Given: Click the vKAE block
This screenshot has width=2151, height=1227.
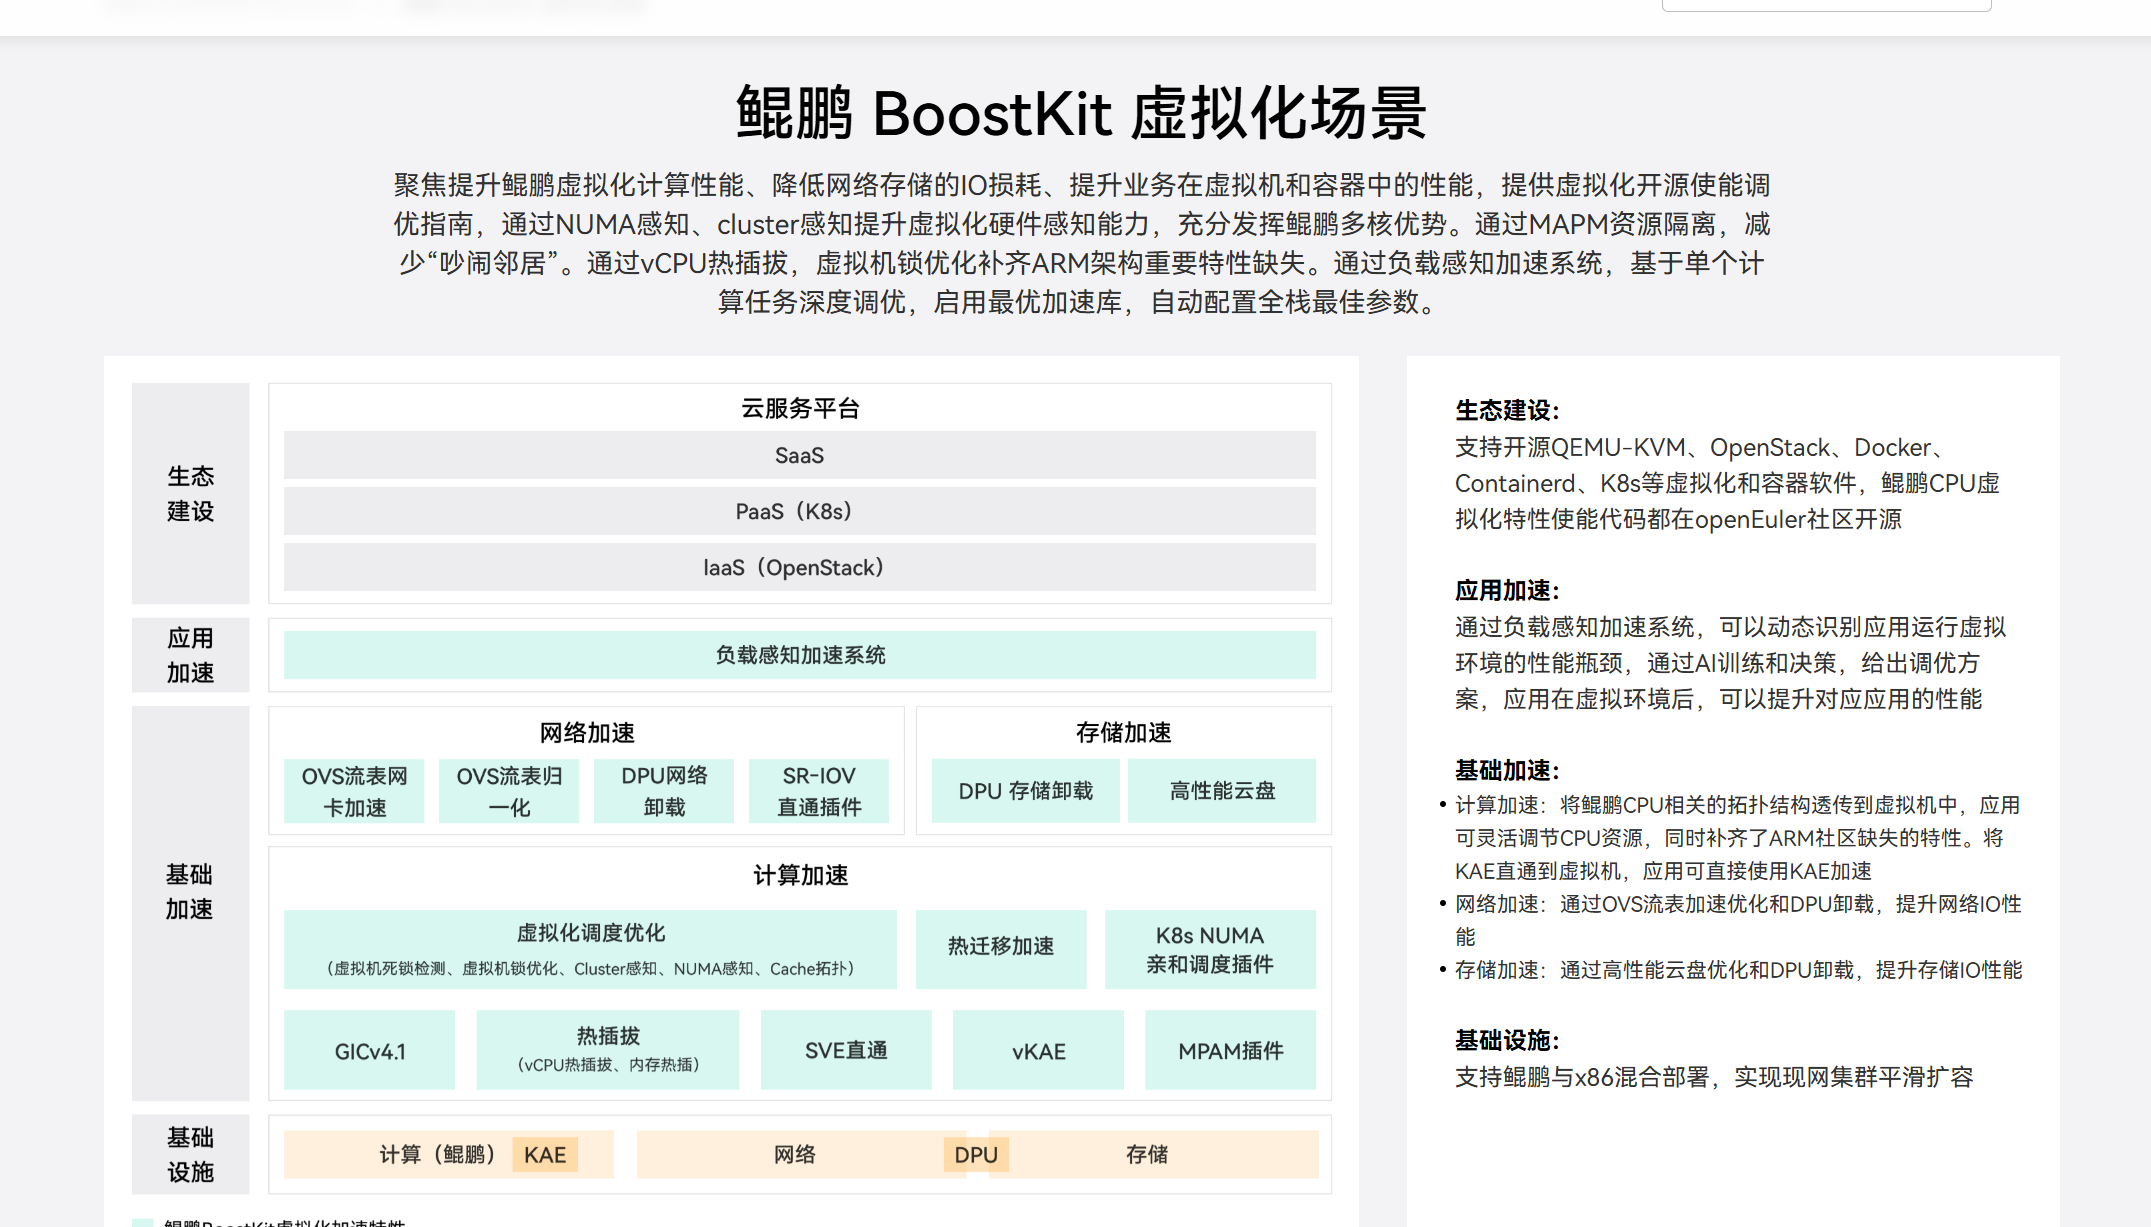Looking at the screenshot, I should (1038, 1051).
